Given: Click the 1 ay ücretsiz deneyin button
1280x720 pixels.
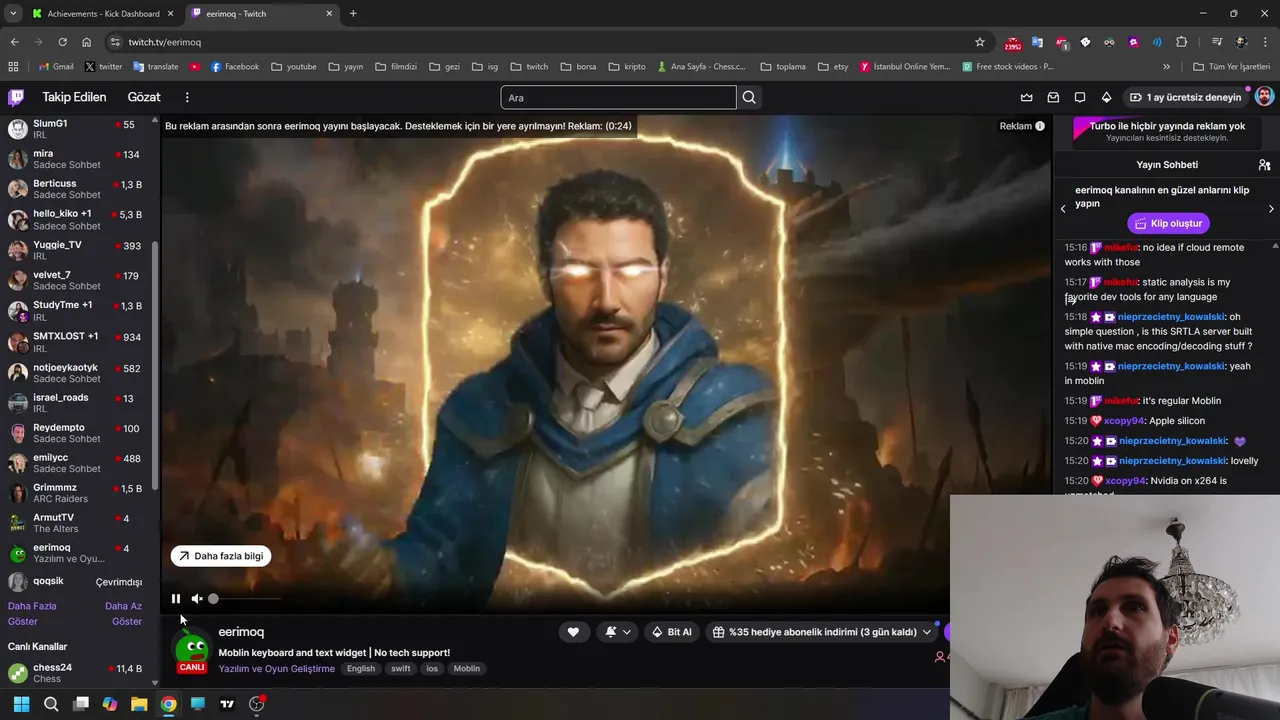Looking at the screenshot, I should tap(1185, 97).
